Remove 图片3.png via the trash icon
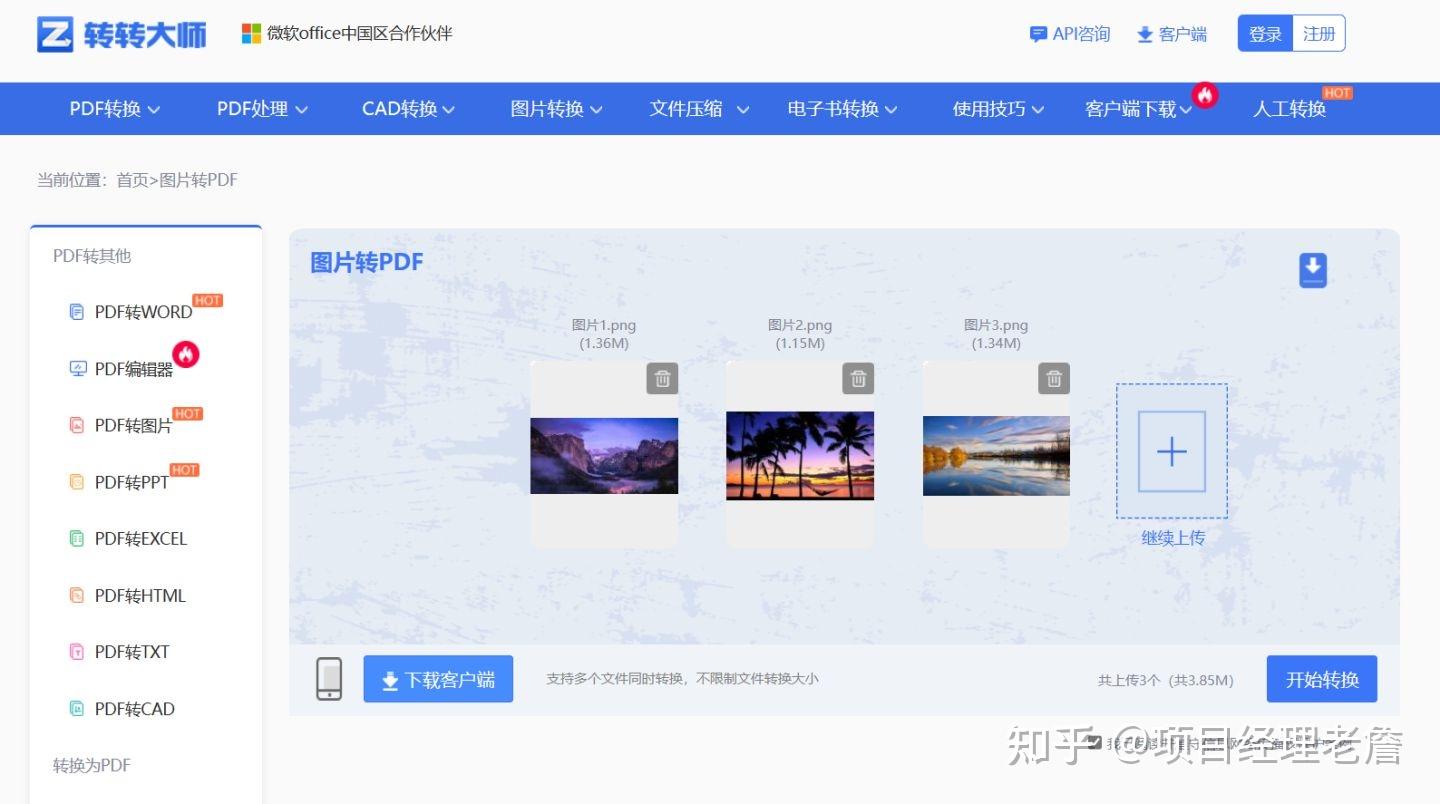Viewport: 1440px width, 804px height. (1053, 378)
